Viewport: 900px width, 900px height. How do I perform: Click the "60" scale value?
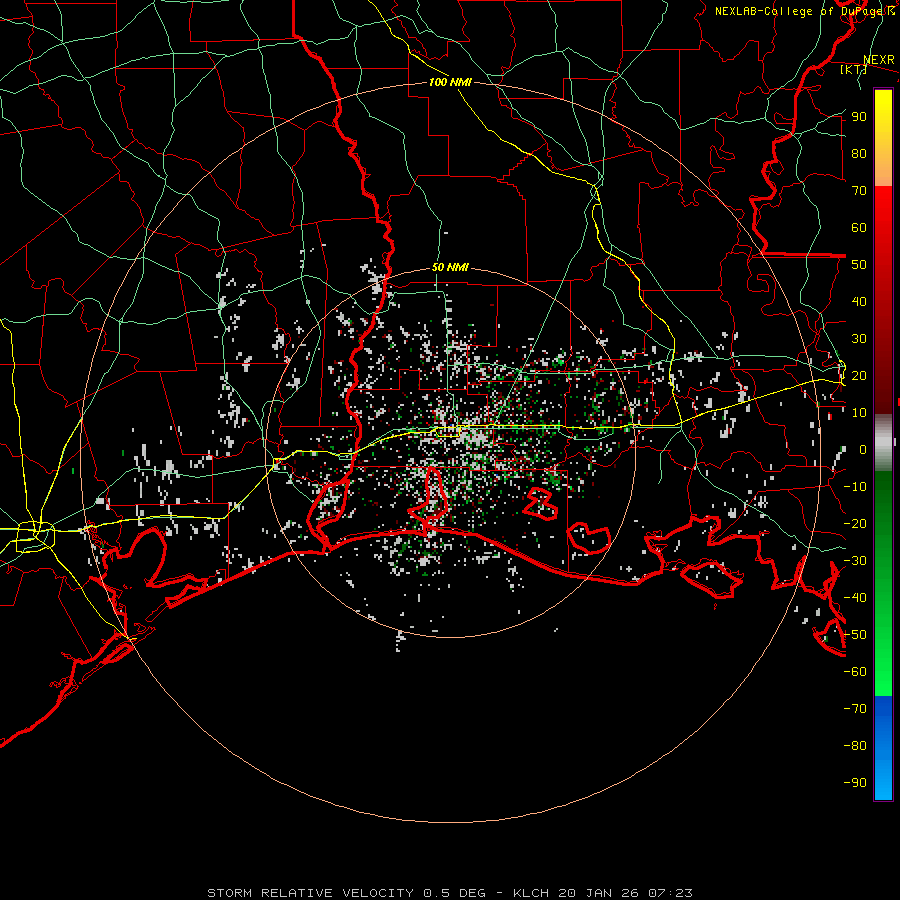click(x=859, y=227)
